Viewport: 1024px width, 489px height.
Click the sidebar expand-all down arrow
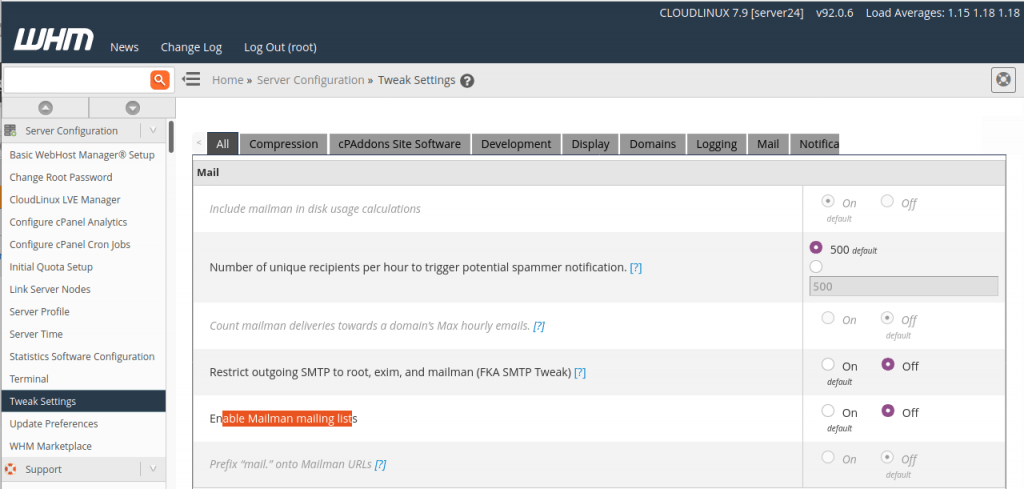point(133,108)
